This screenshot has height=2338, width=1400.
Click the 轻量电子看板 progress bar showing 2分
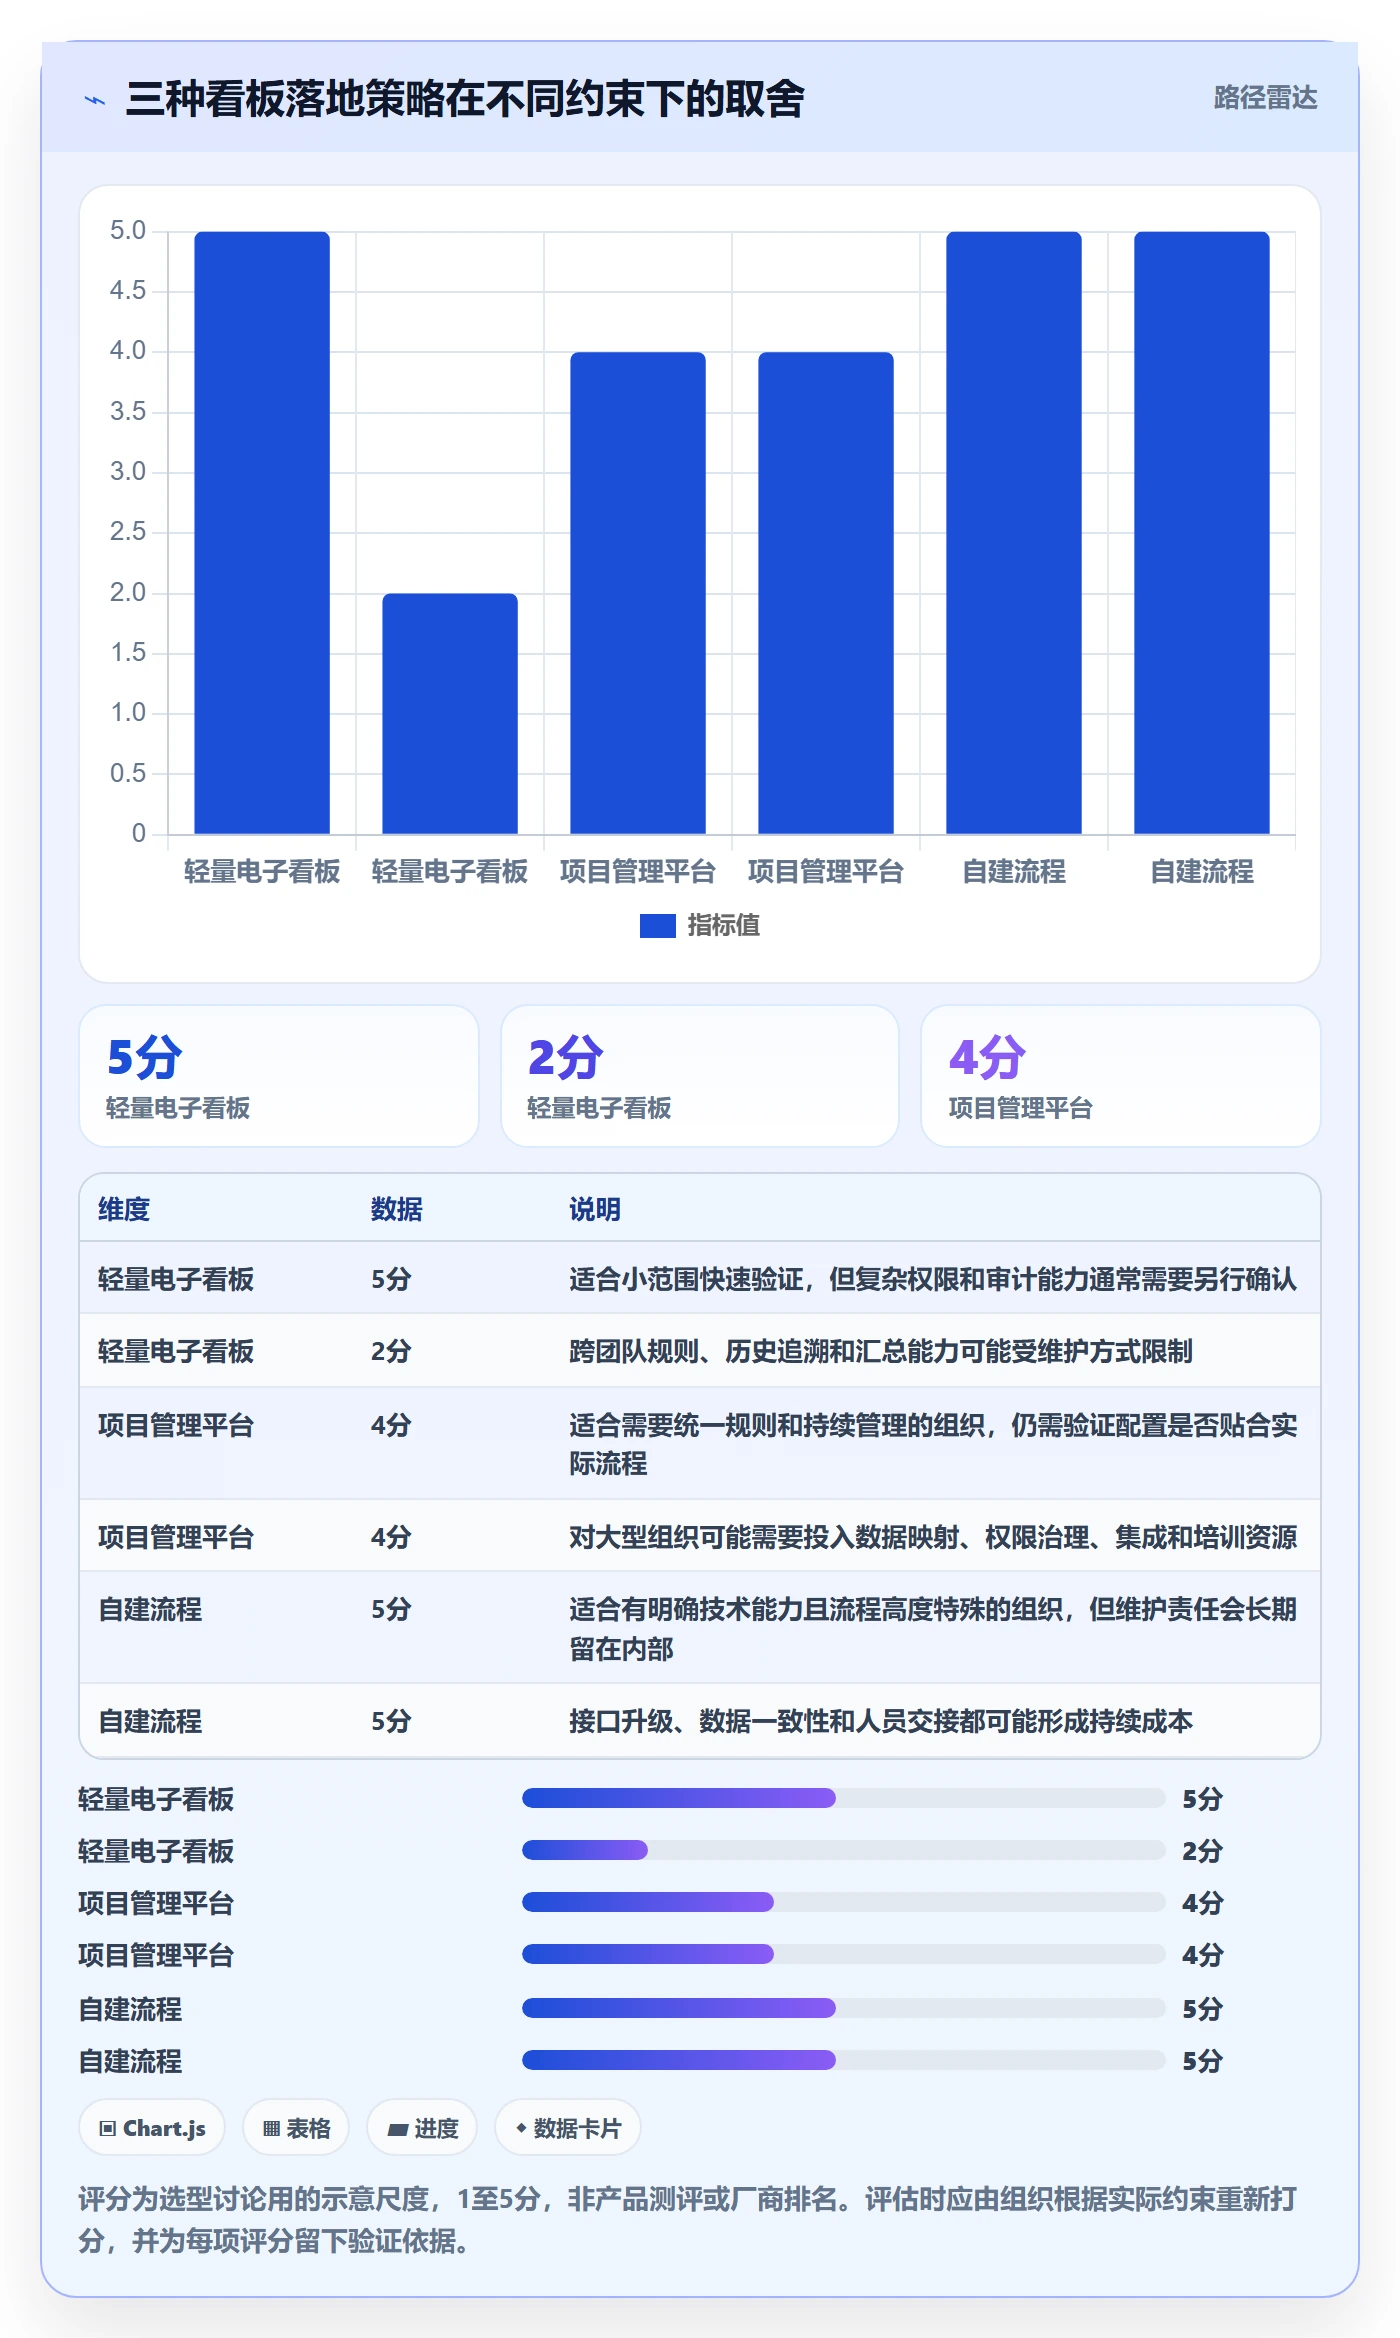pyautogui.click(x=843, y=1850)
